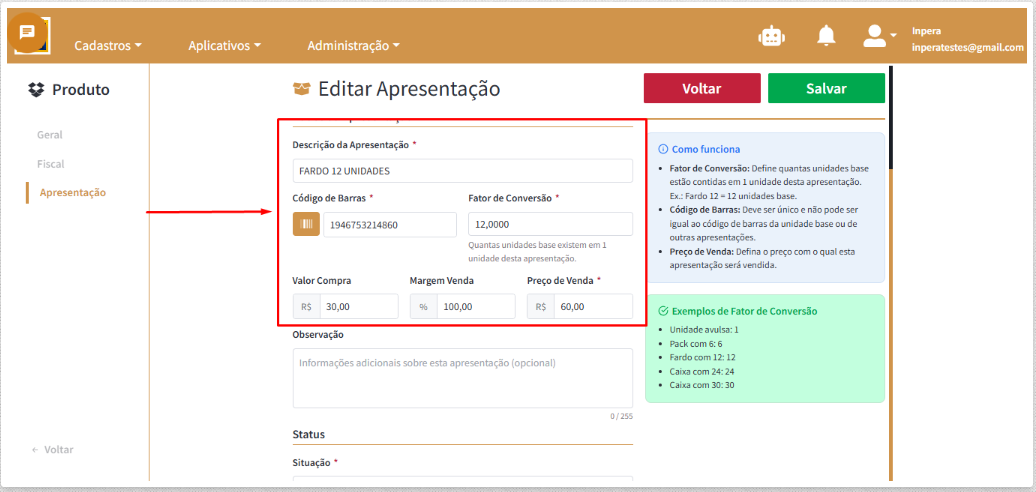Open the Situação dropdown field
The image size is (1036, 492).
pyautogui.click(x=462, y=480)
